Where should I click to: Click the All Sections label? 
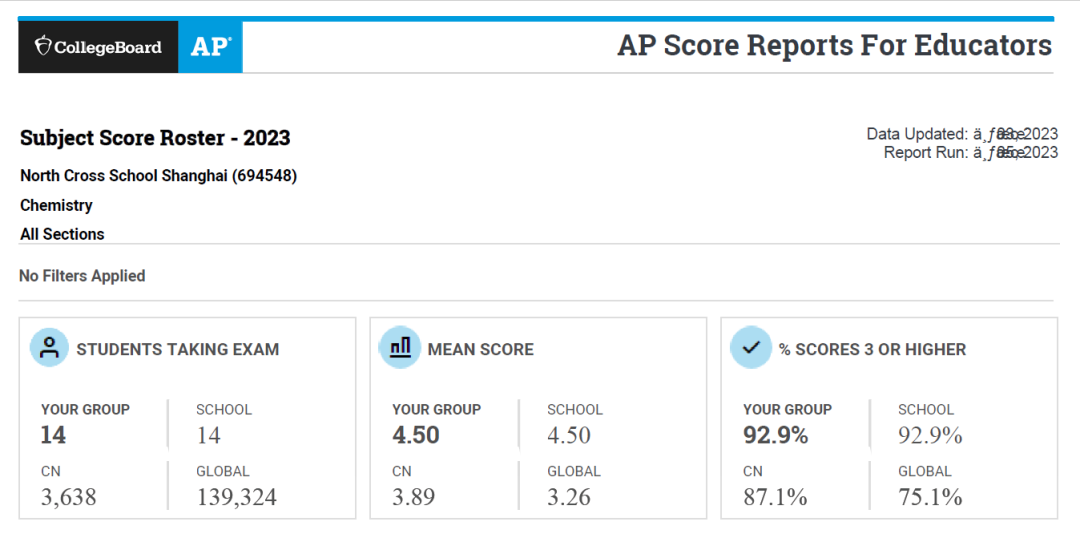point(62,234)
